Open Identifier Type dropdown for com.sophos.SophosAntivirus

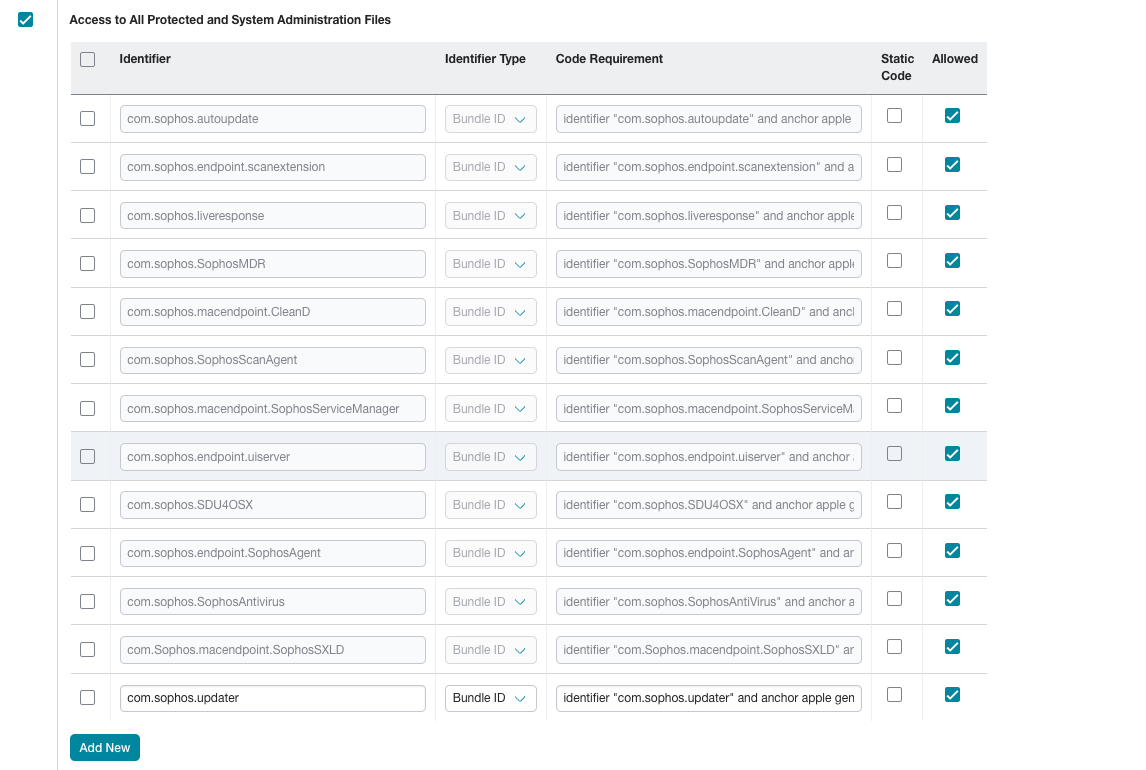(490, 602)
